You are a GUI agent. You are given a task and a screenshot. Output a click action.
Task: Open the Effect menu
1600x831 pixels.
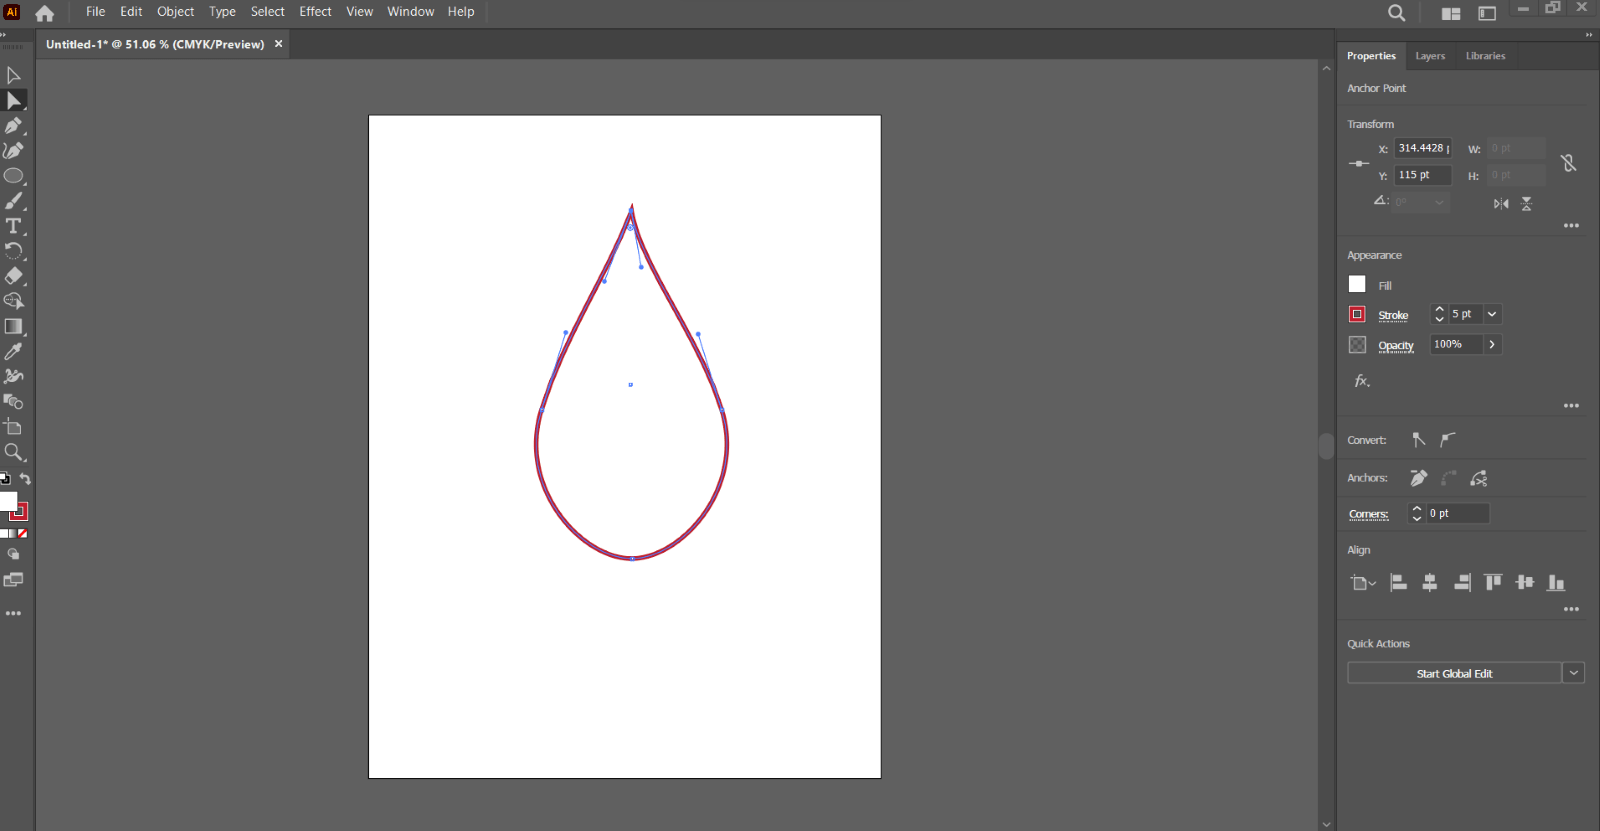click(315, 12)
